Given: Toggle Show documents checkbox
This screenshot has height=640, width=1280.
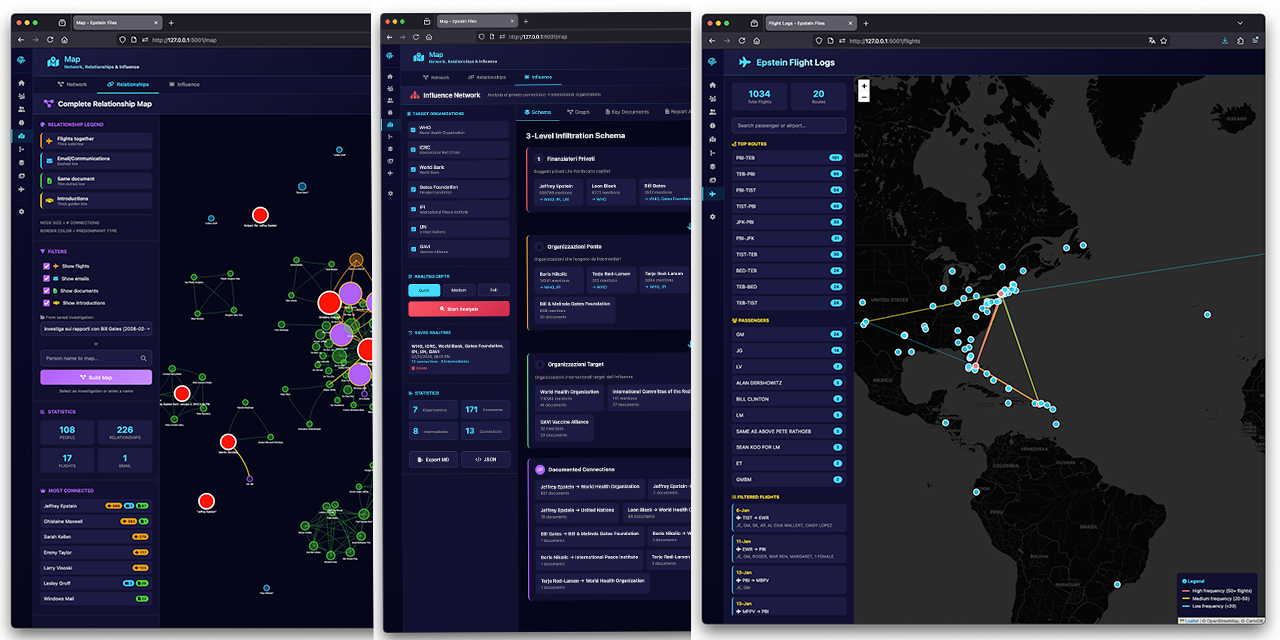Looking at the screenshot, I should point(46,290).
